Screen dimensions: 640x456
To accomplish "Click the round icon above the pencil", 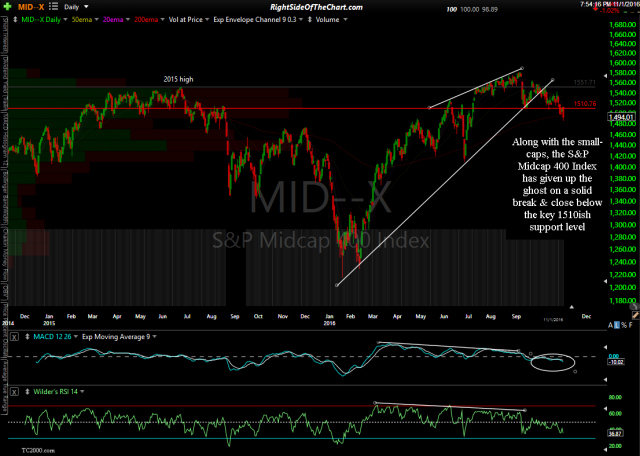I will (634, 306).
